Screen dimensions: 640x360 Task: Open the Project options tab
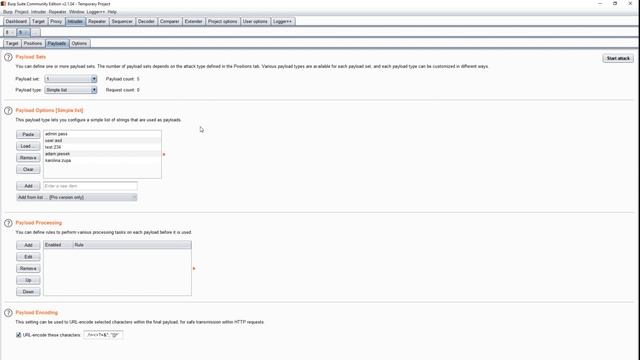(x=222, y=21)
